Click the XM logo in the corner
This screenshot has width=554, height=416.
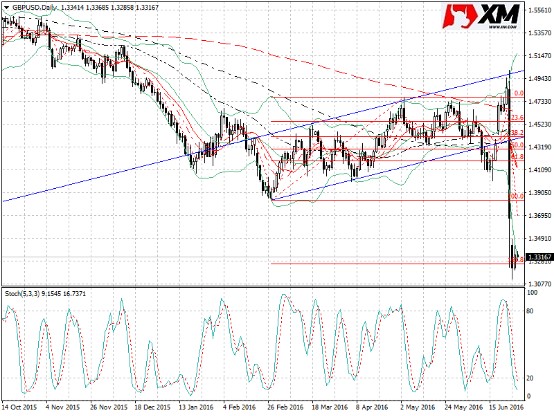coord(482,16)
